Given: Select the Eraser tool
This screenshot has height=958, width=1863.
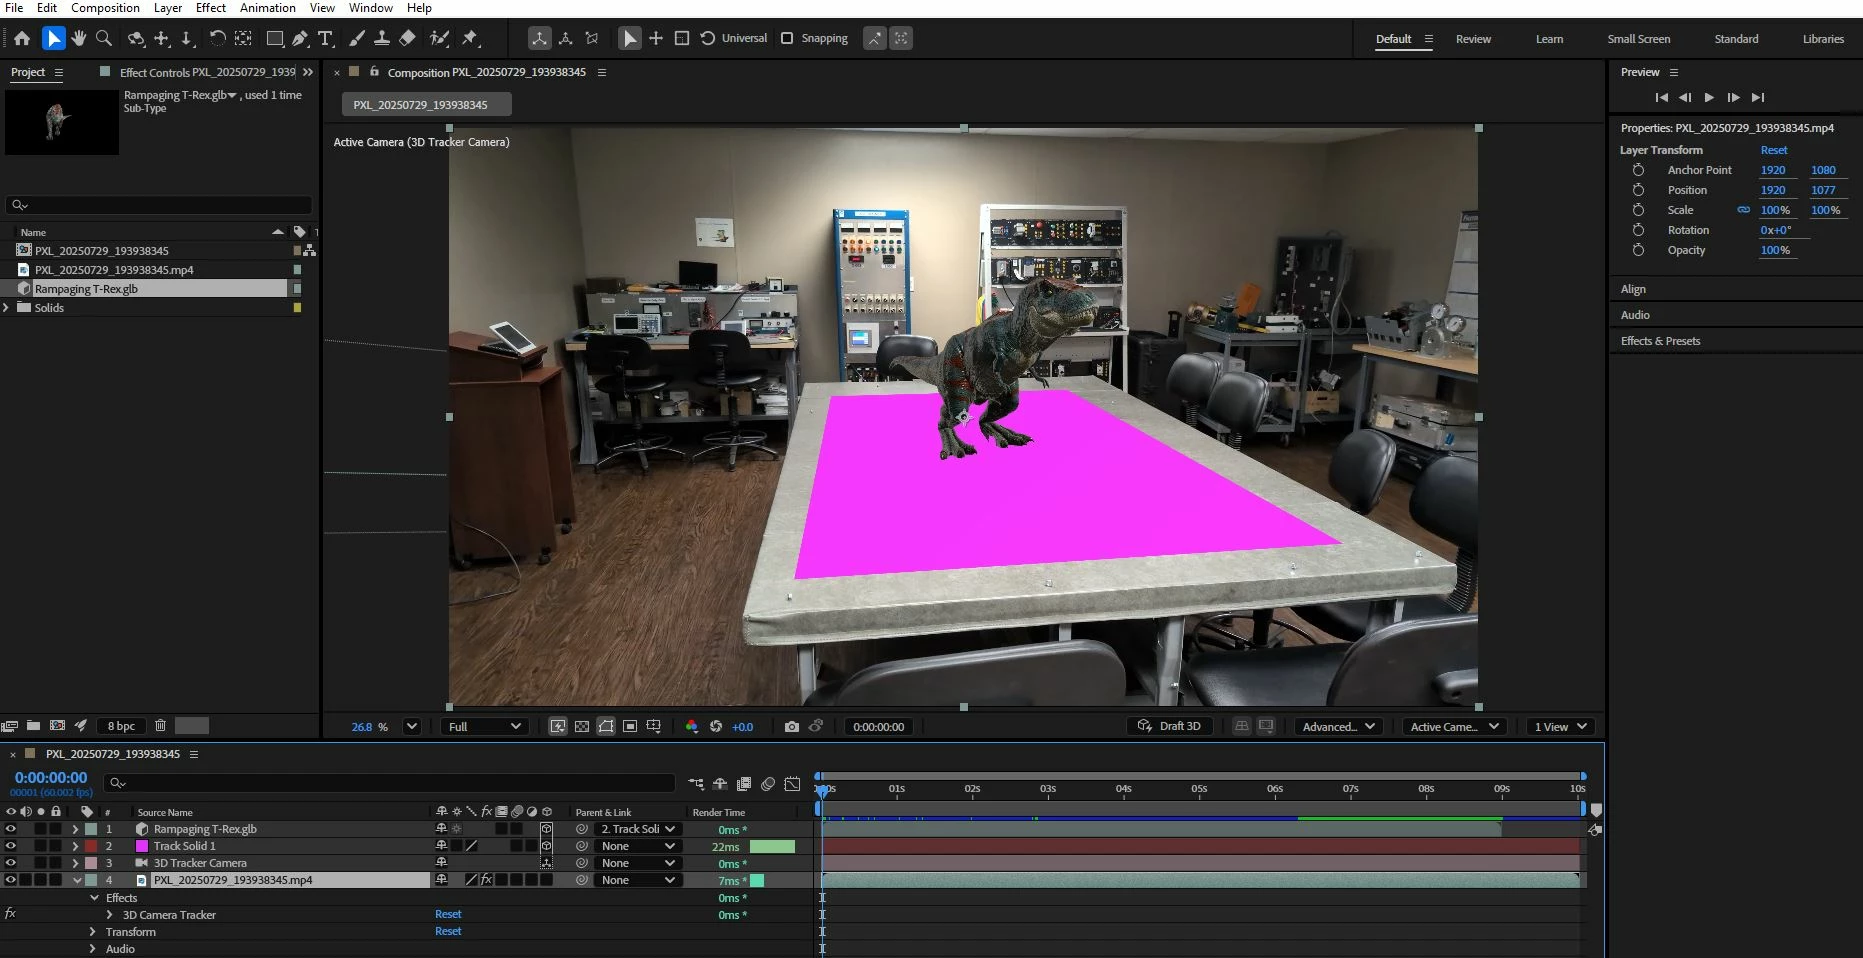Looking at the screenshot, I should point(407,38).
